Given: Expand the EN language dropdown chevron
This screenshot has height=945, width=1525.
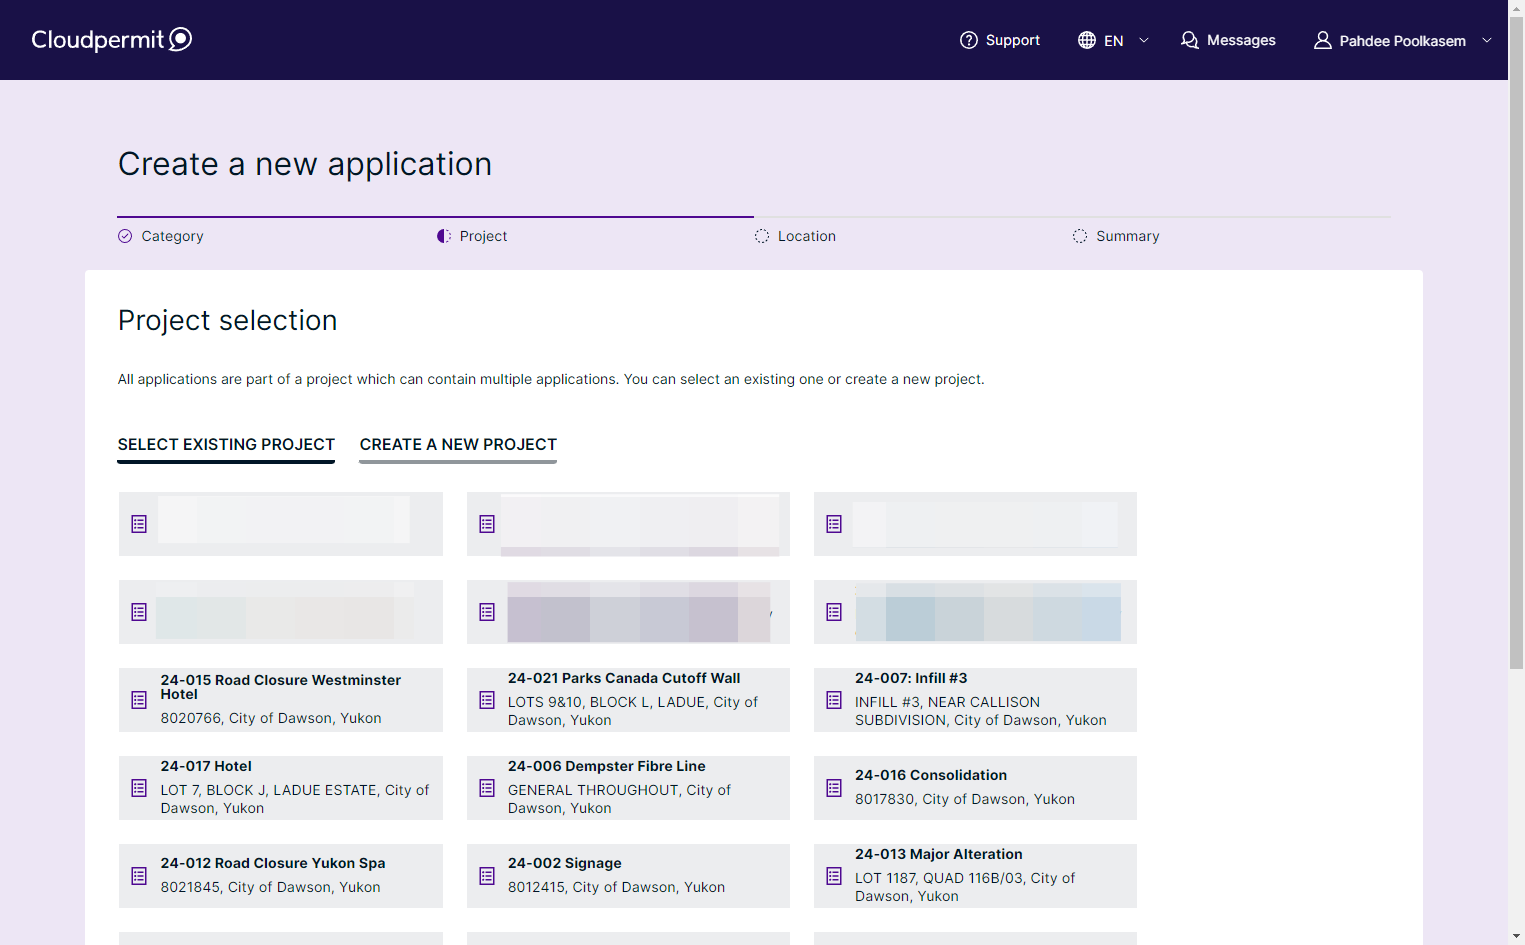Looking at the screenshot, I should [x=1144, y=40].
